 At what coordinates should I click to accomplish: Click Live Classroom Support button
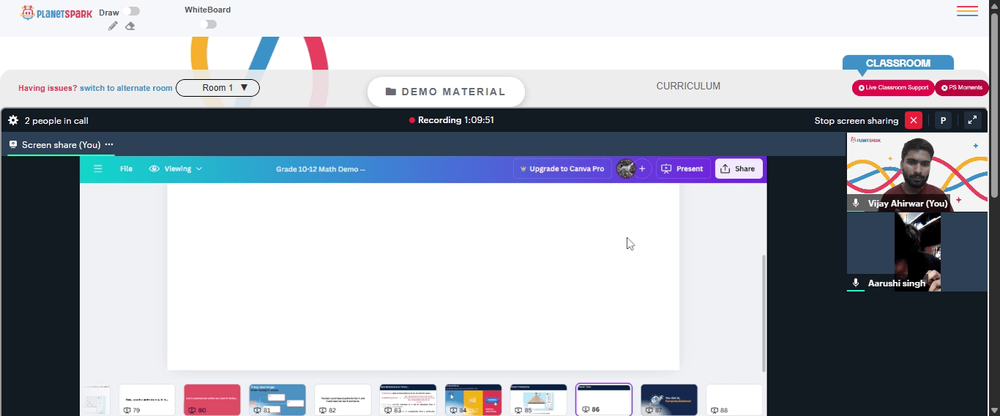click(893, 88)
